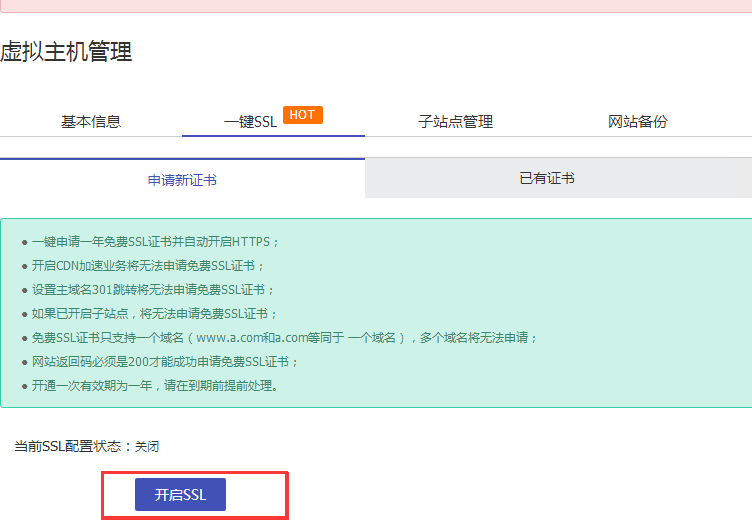Click the pink alert banner at top
The image size is (752, 526).
tap(376, 5)
